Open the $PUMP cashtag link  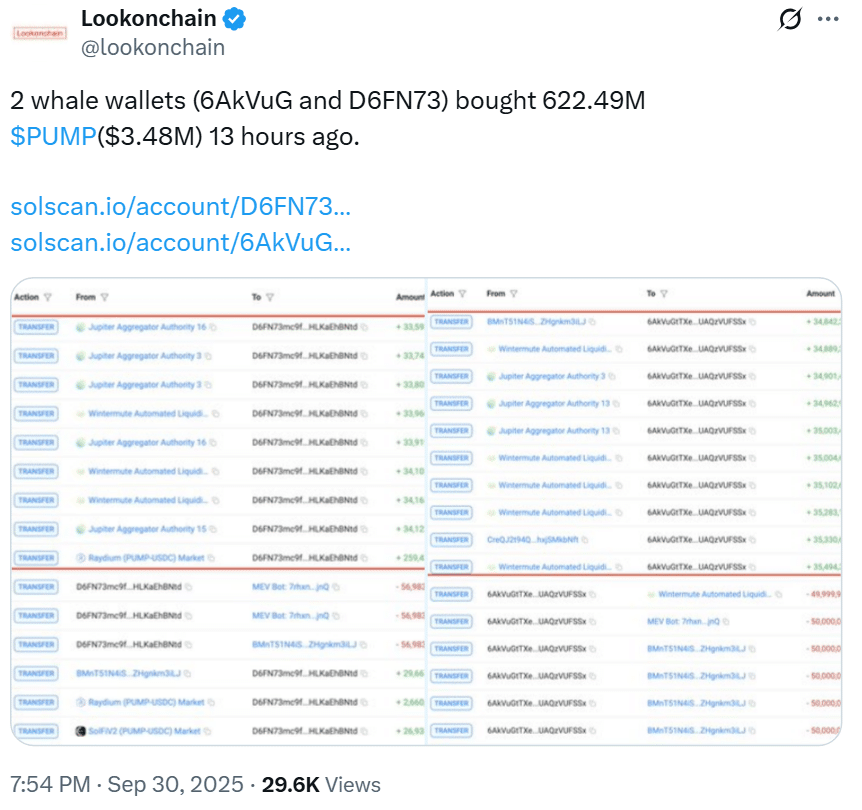tap(53, 137)
